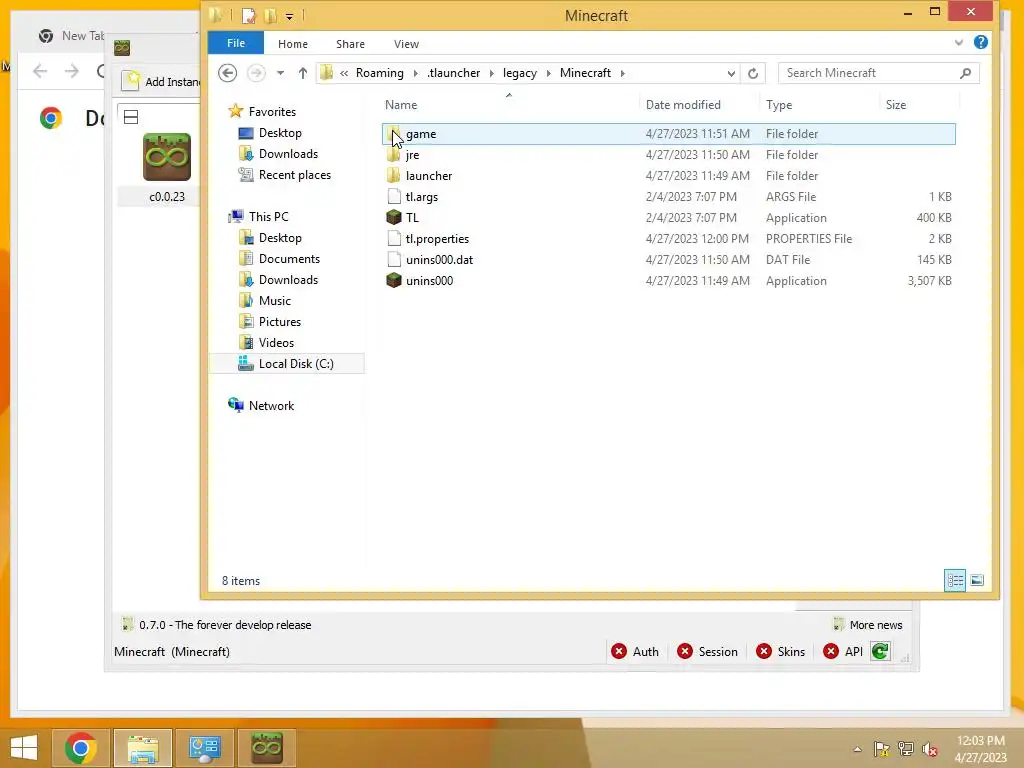This screenshot has height=768, width=1024.
Task: Click the quick access Properties icon
Action: tap(249, 15)
